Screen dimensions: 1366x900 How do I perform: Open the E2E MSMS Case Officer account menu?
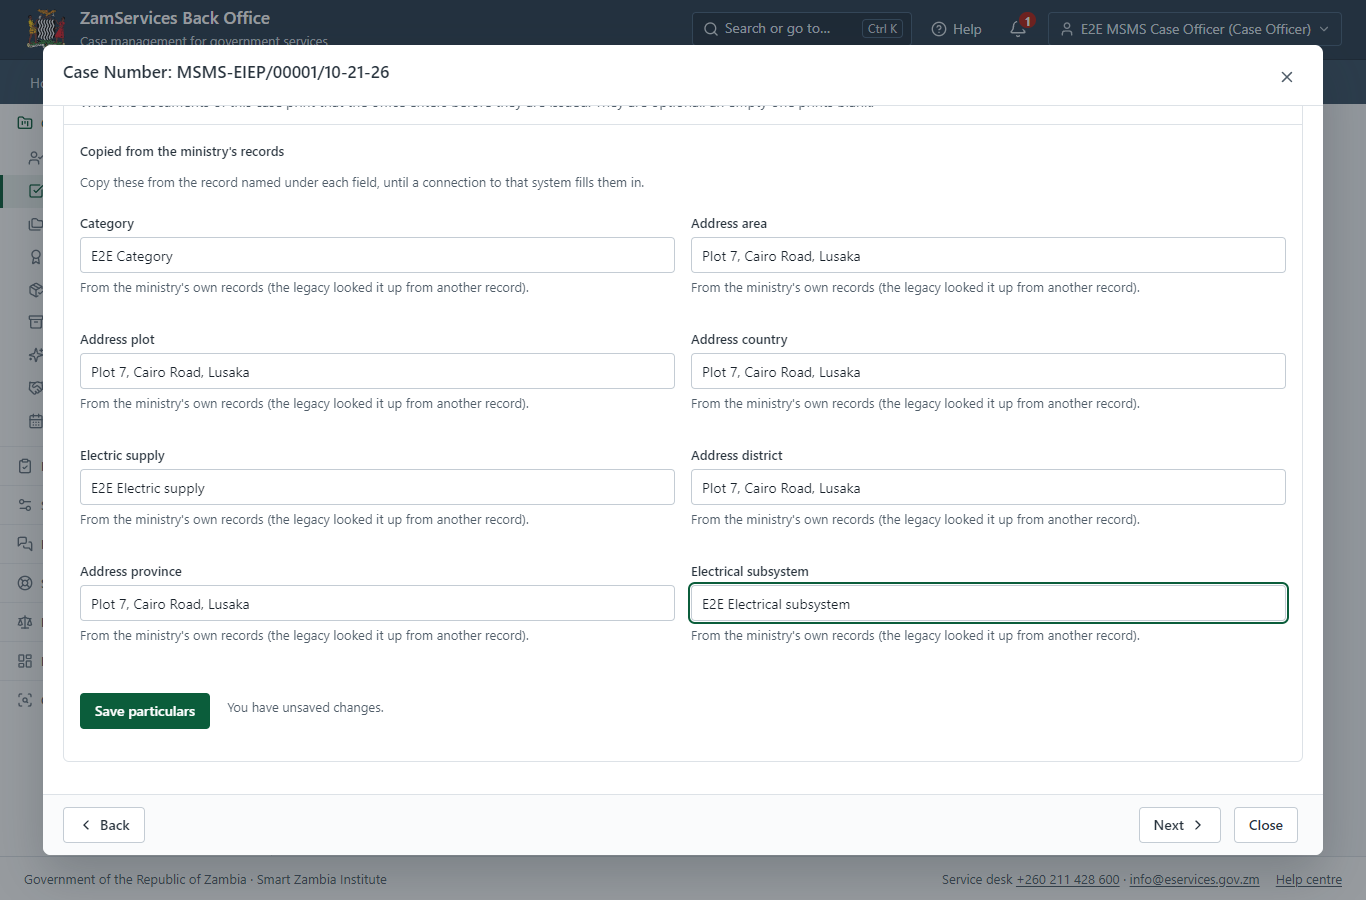1195,29
